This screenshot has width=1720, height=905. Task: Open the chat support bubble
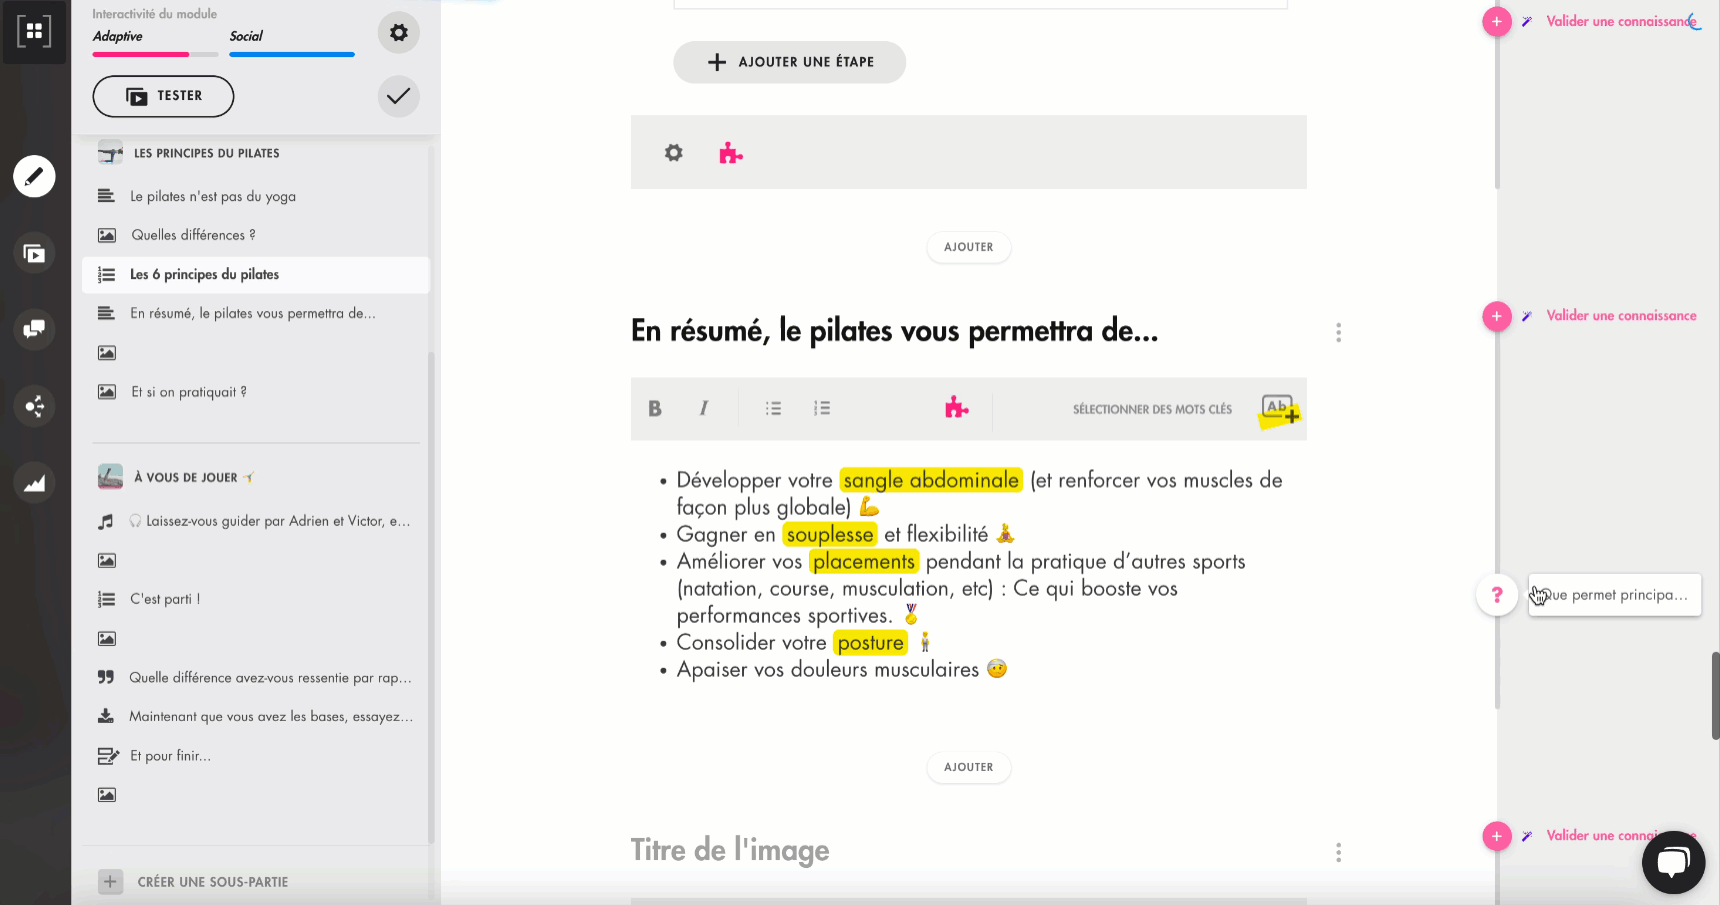click(x=1673, y=862)
